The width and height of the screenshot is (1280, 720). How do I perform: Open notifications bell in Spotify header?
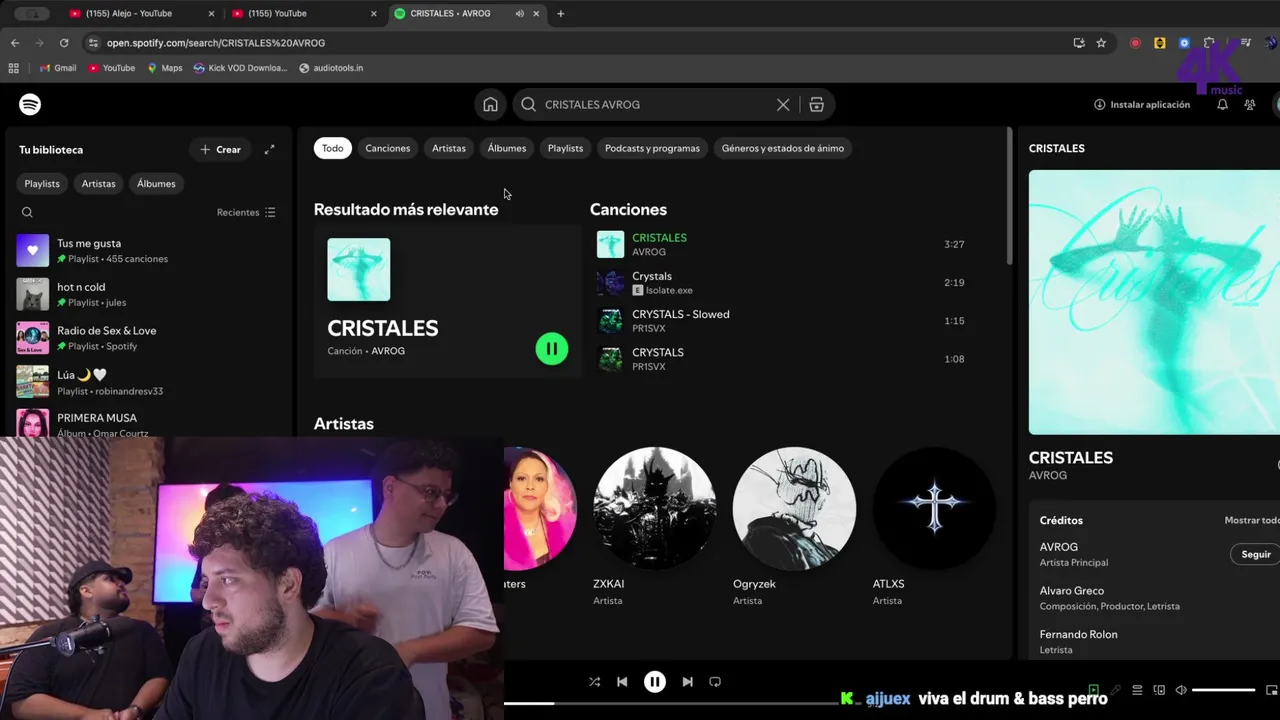tap(1222, 104)
